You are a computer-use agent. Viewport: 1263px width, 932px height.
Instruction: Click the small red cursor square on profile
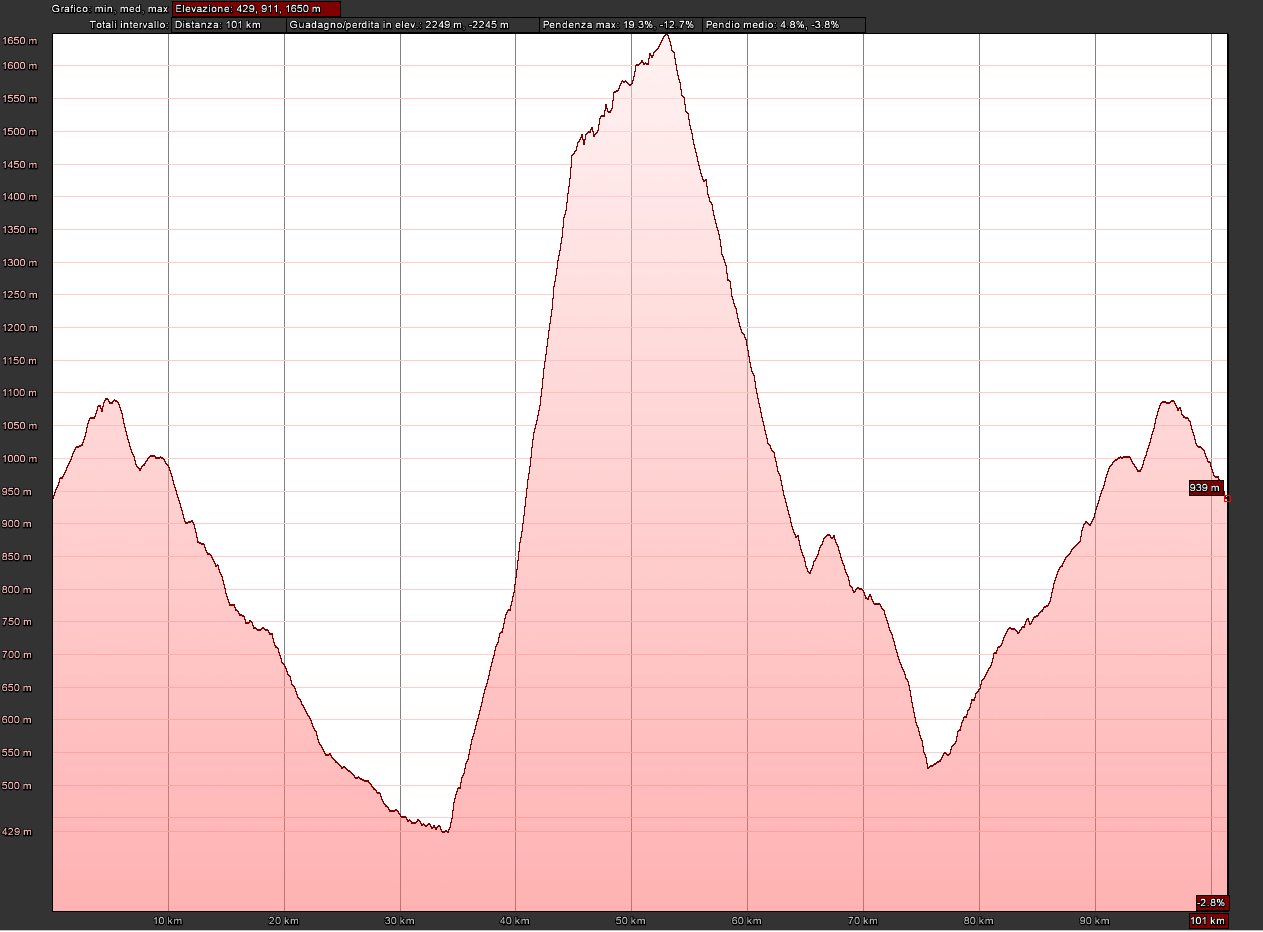tap(1227, 498)
